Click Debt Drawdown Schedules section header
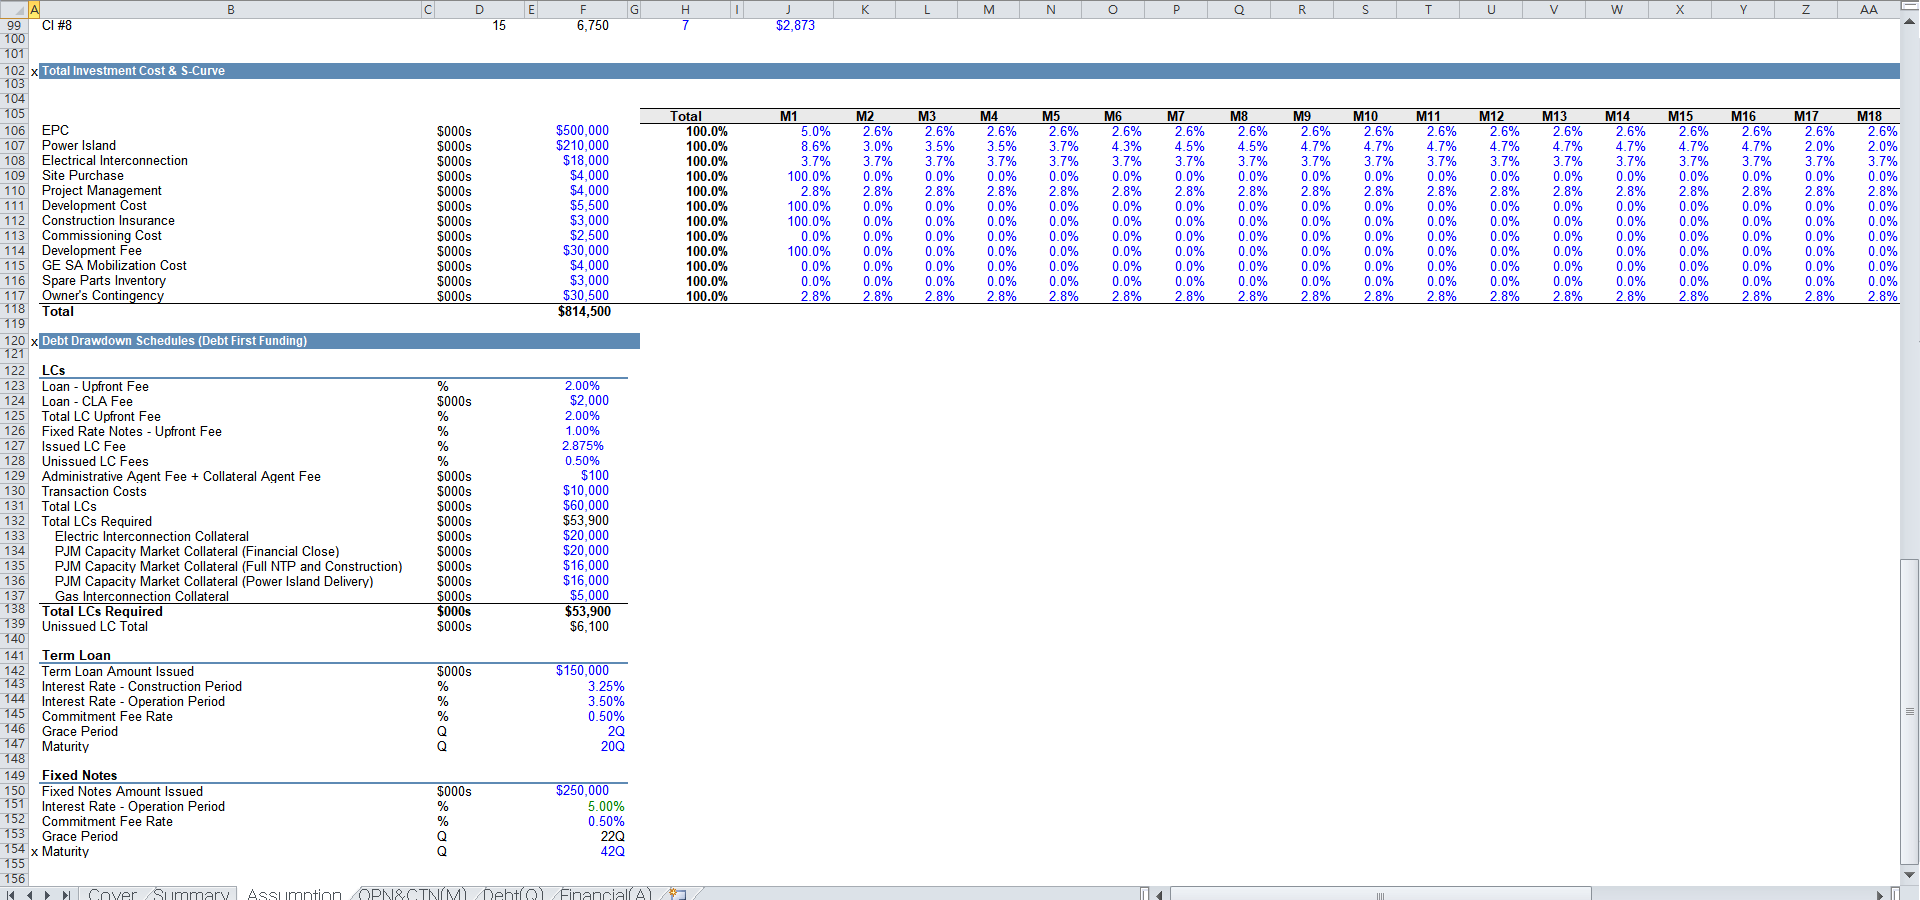This screenshot has width=1920, height=900. [x=174, y=341]
